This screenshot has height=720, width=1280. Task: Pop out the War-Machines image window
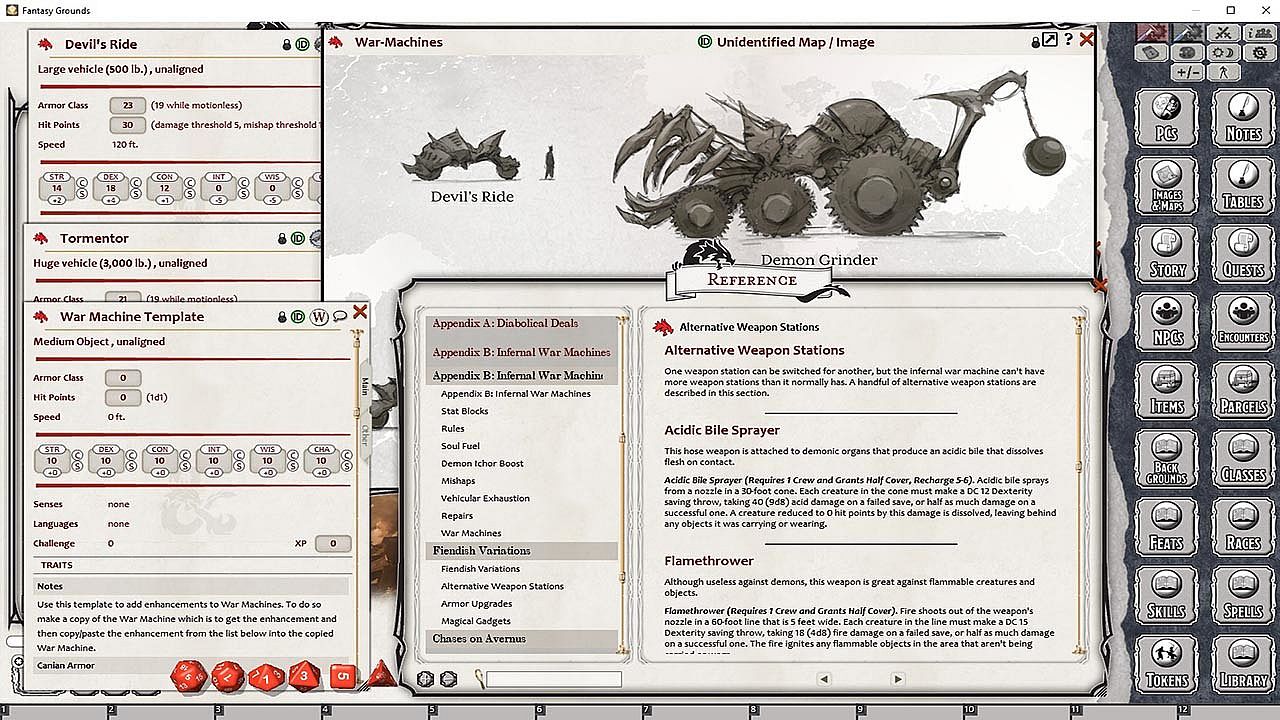point(1050,40)
